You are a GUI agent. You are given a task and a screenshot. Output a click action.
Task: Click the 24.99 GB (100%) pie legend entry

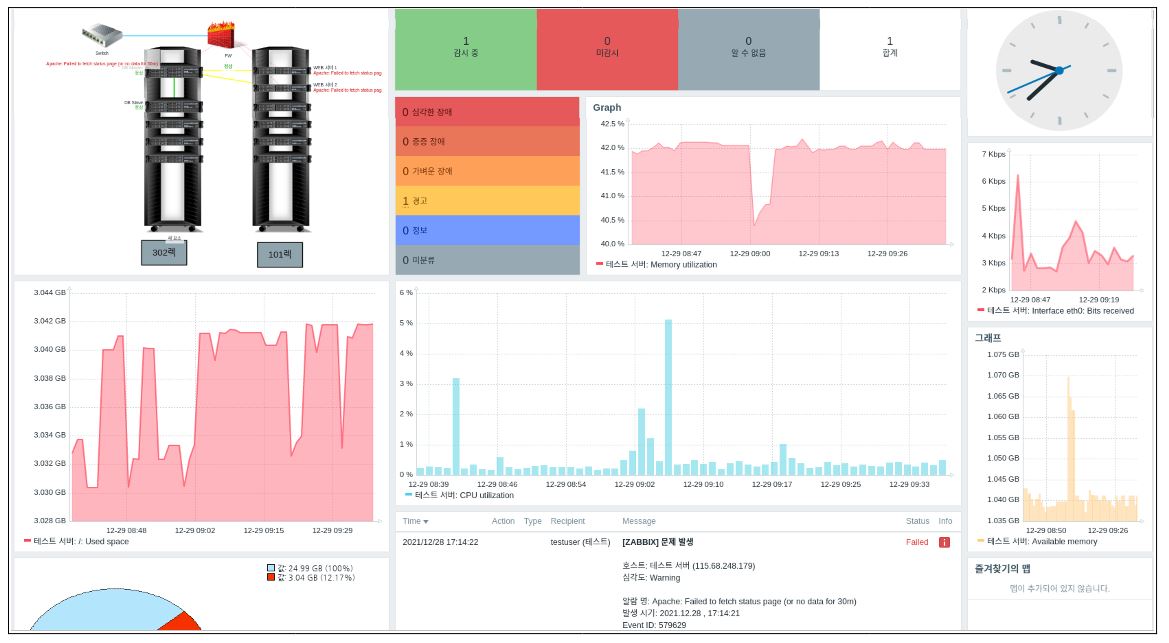(309, 568)
